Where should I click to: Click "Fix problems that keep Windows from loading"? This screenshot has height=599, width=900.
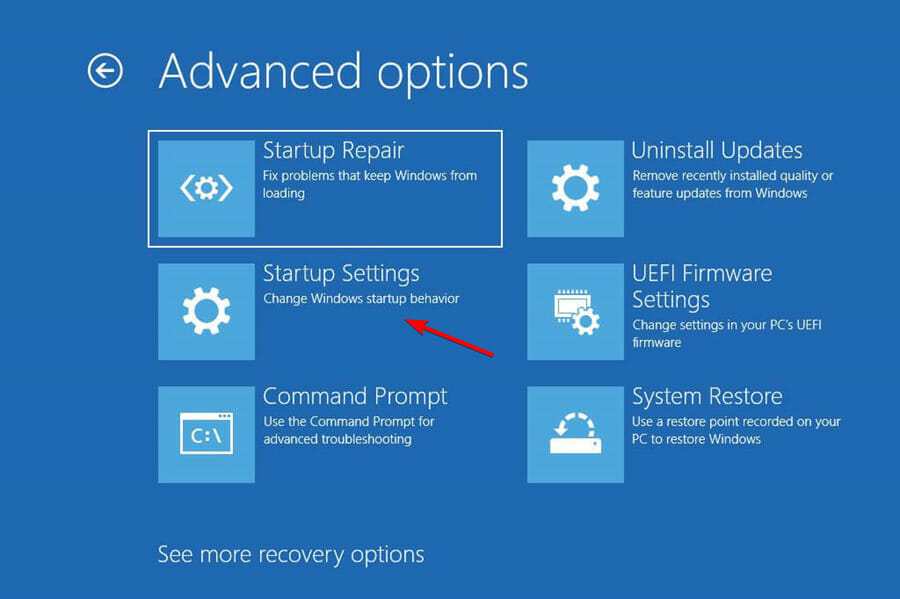click(370, 184)
